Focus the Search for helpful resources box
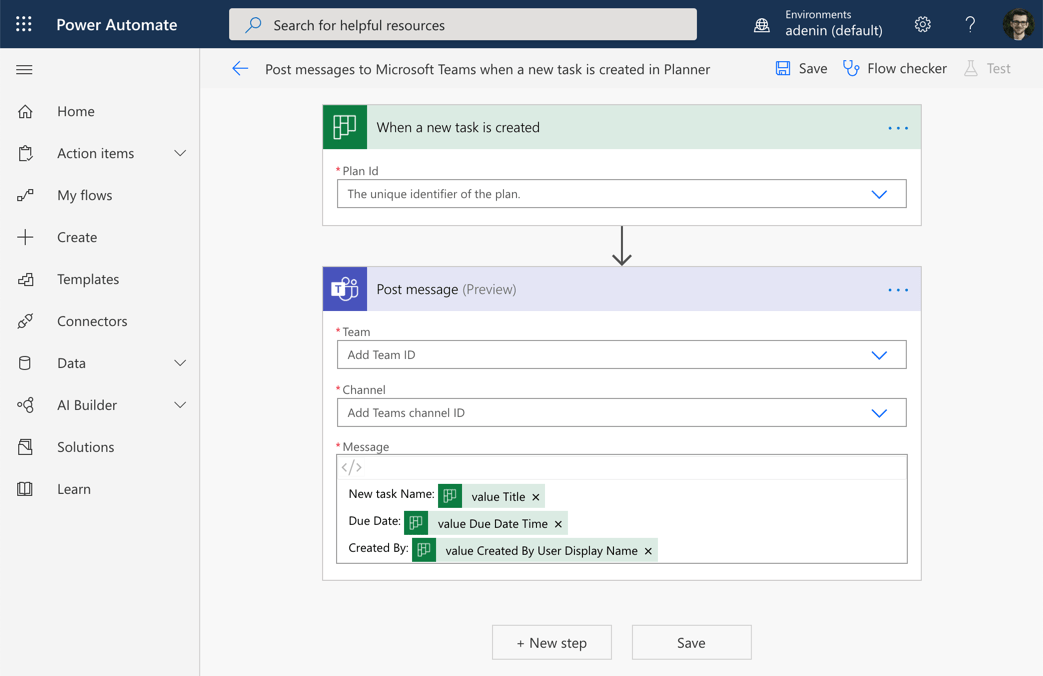1043x676 pixels. coord(463,25)
